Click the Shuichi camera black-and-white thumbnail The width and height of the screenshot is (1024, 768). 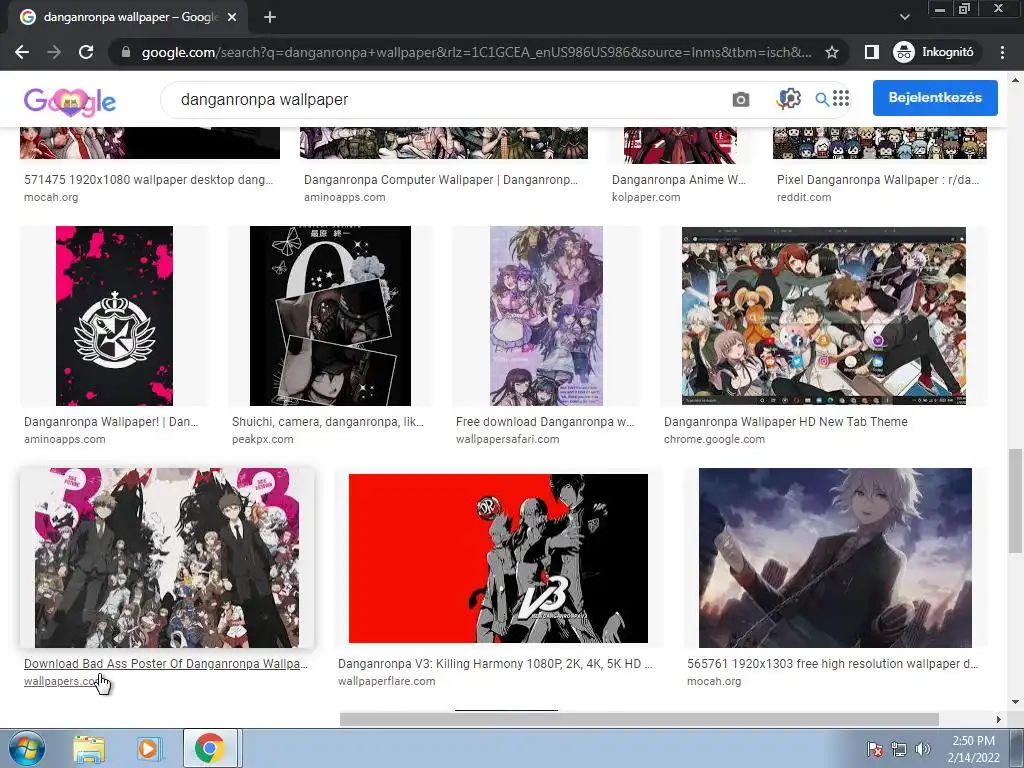coord(330,316)
